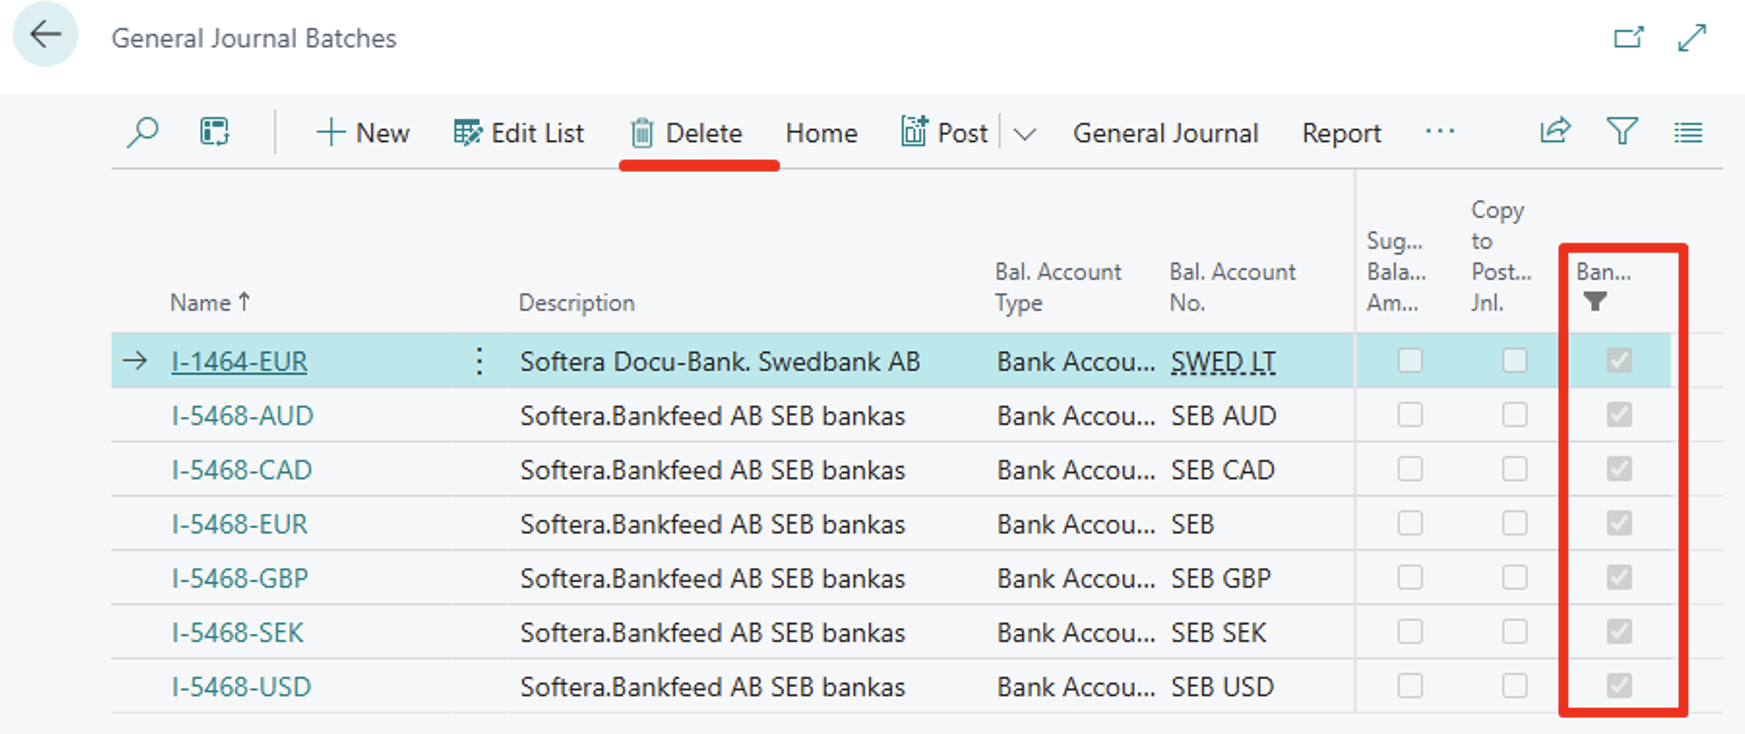
Task: Expand page to full width icon
Action: coord(1692,38)
